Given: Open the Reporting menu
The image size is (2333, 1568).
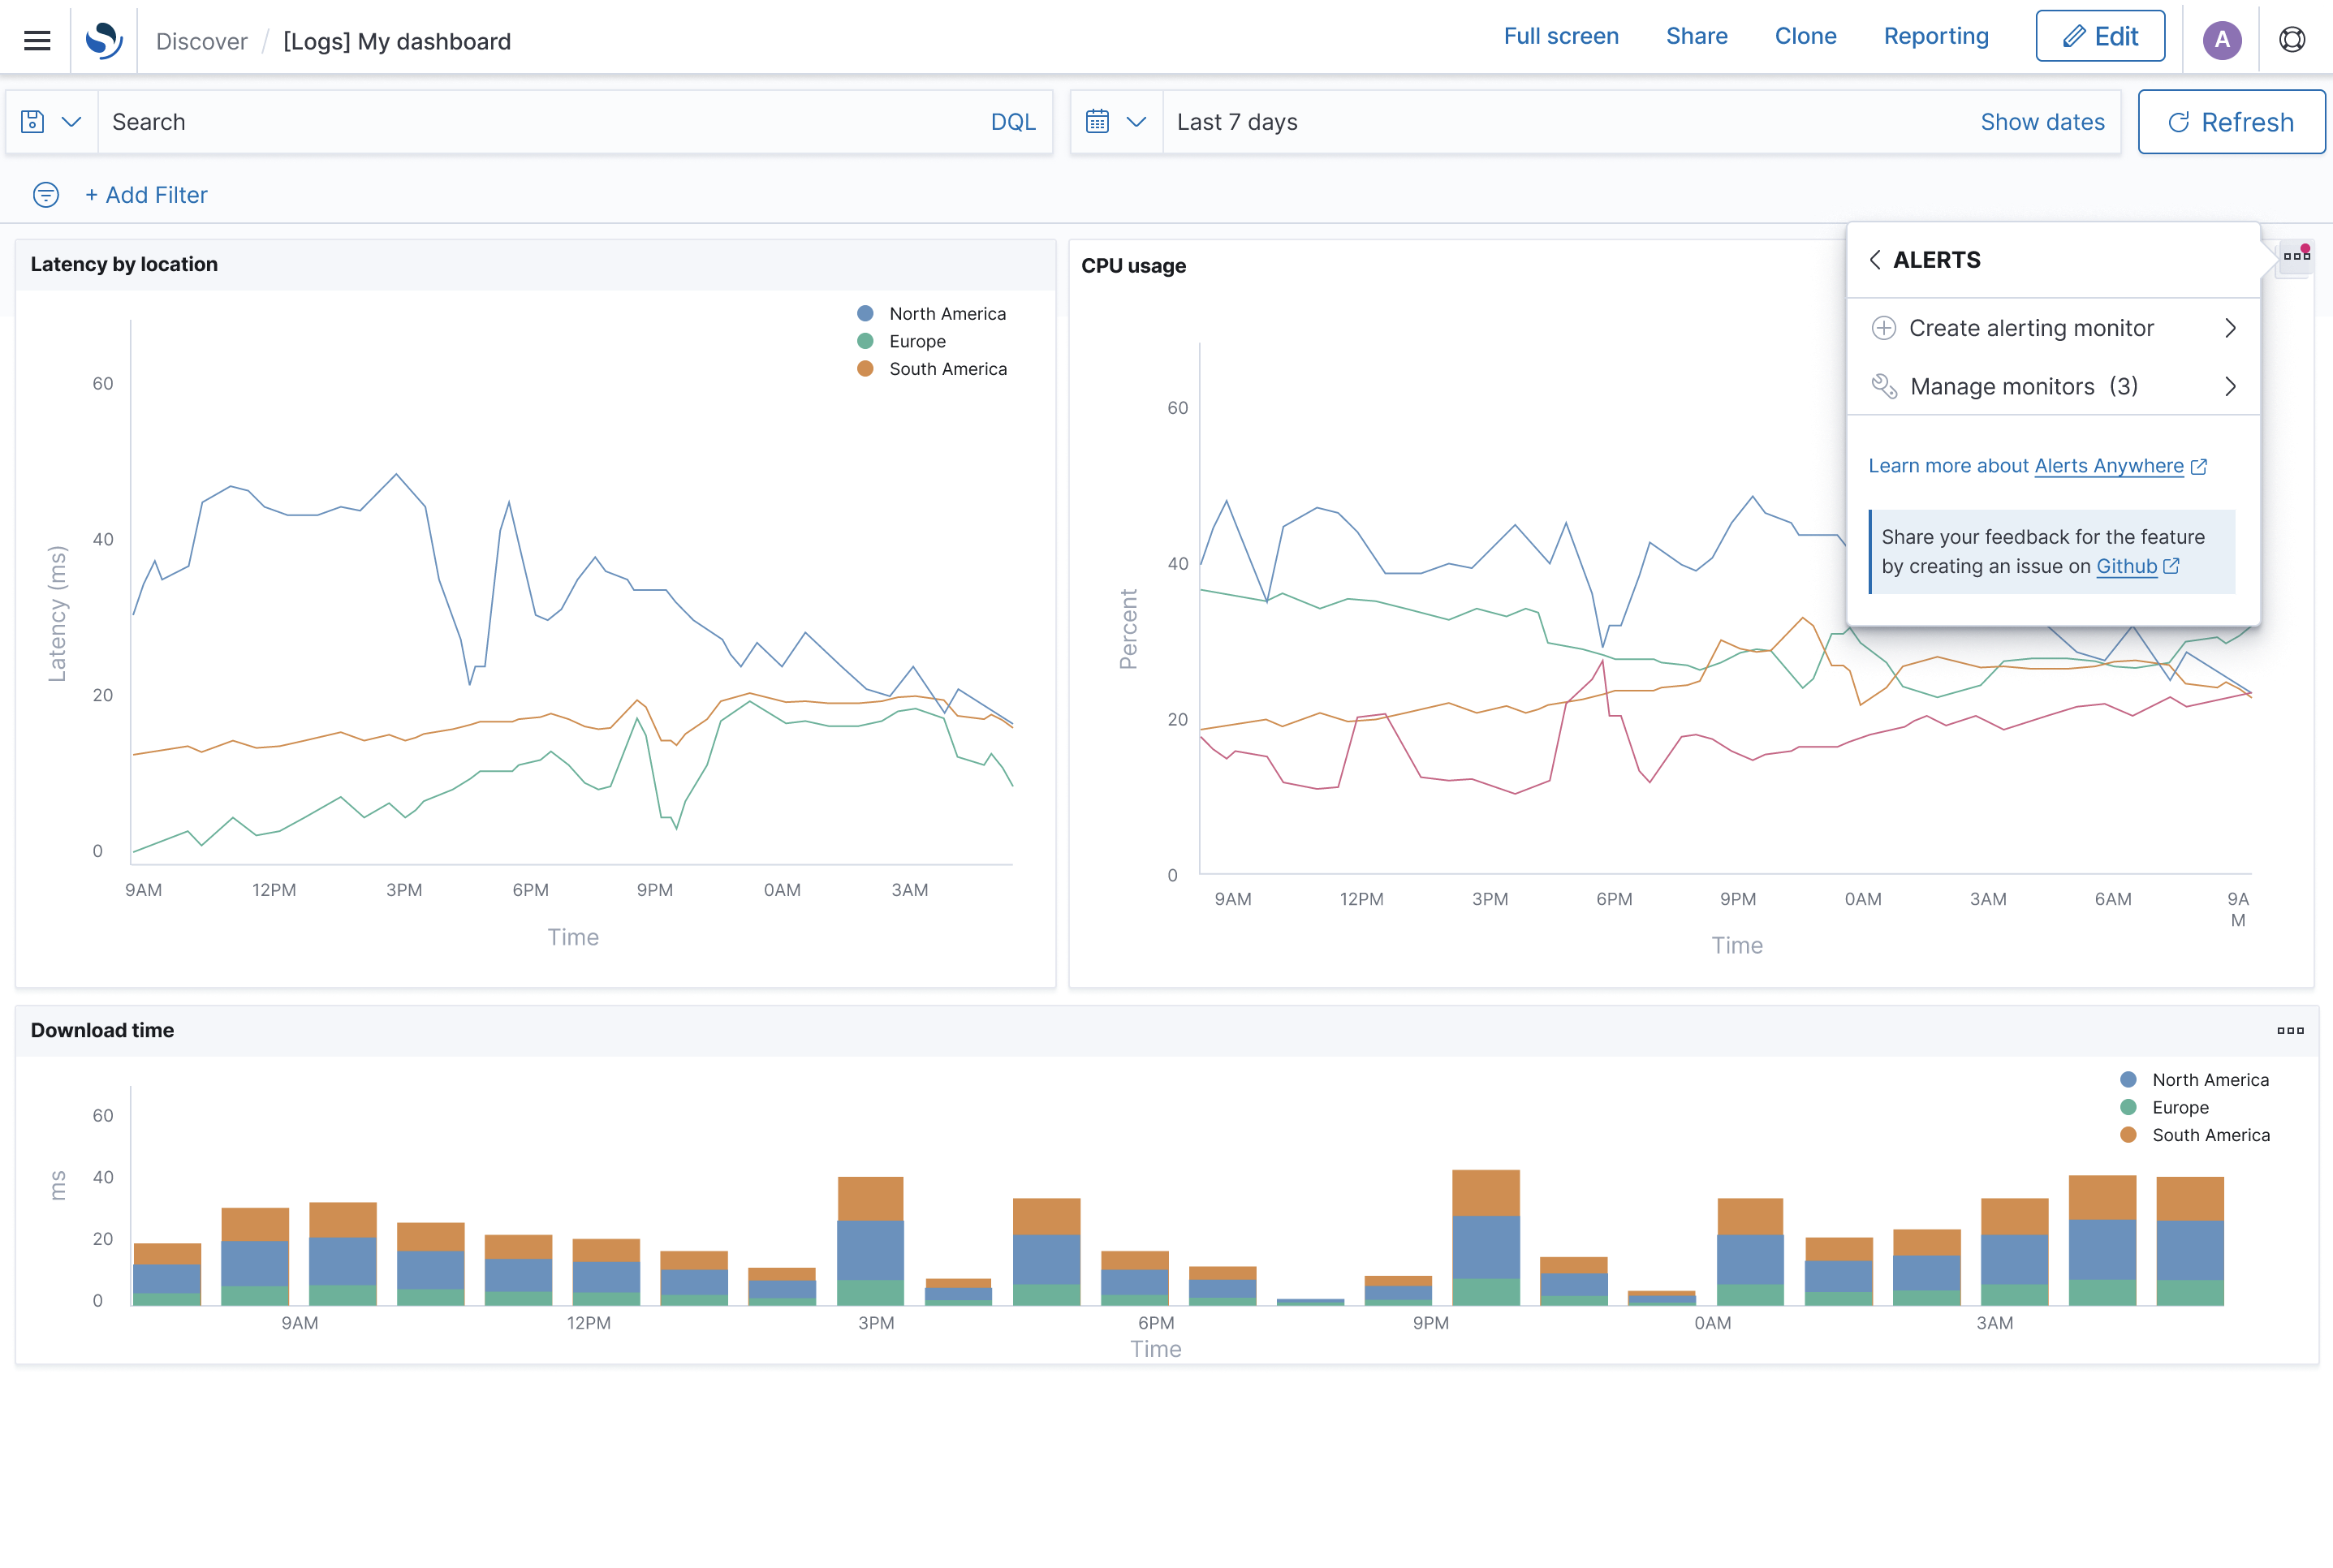Looking at the screenshot, I should point(1936,36).
